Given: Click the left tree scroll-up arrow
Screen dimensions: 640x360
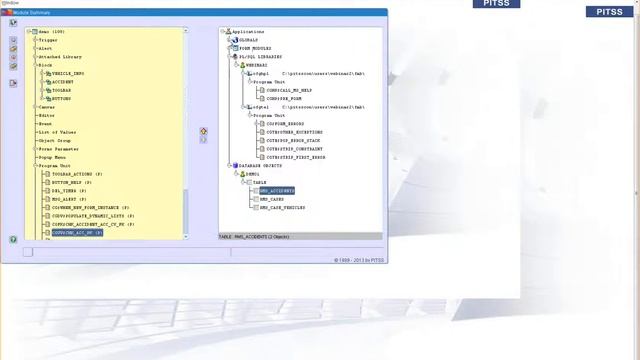Looking at the screenshot, I should point(186,30).
